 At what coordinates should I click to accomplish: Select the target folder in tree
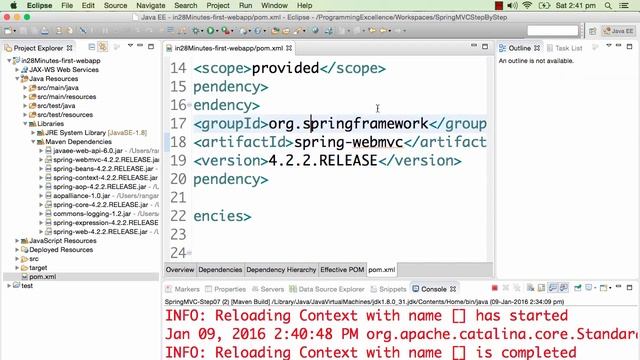38,267
